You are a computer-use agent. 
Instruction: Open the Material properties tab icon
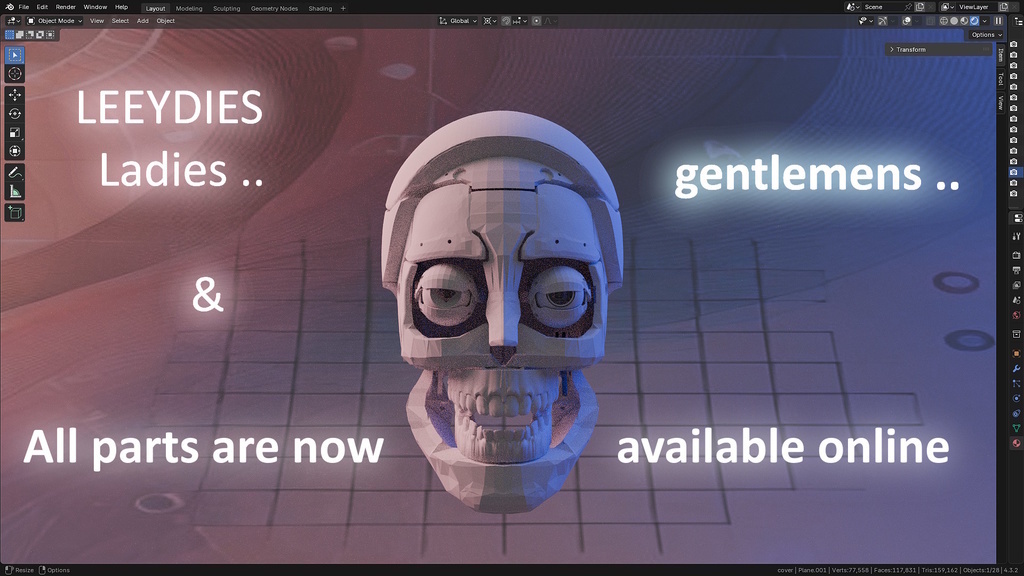[x=1016, y=443]
